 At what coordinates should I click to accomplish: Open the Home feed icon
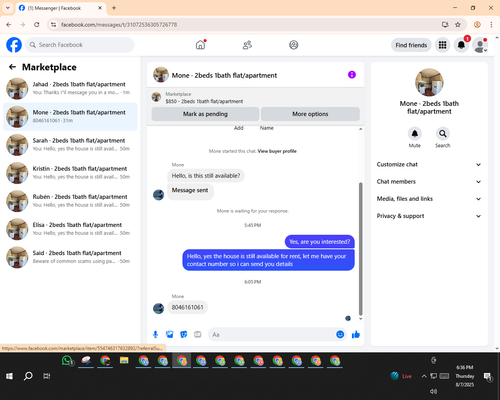[x=200, y=45]
